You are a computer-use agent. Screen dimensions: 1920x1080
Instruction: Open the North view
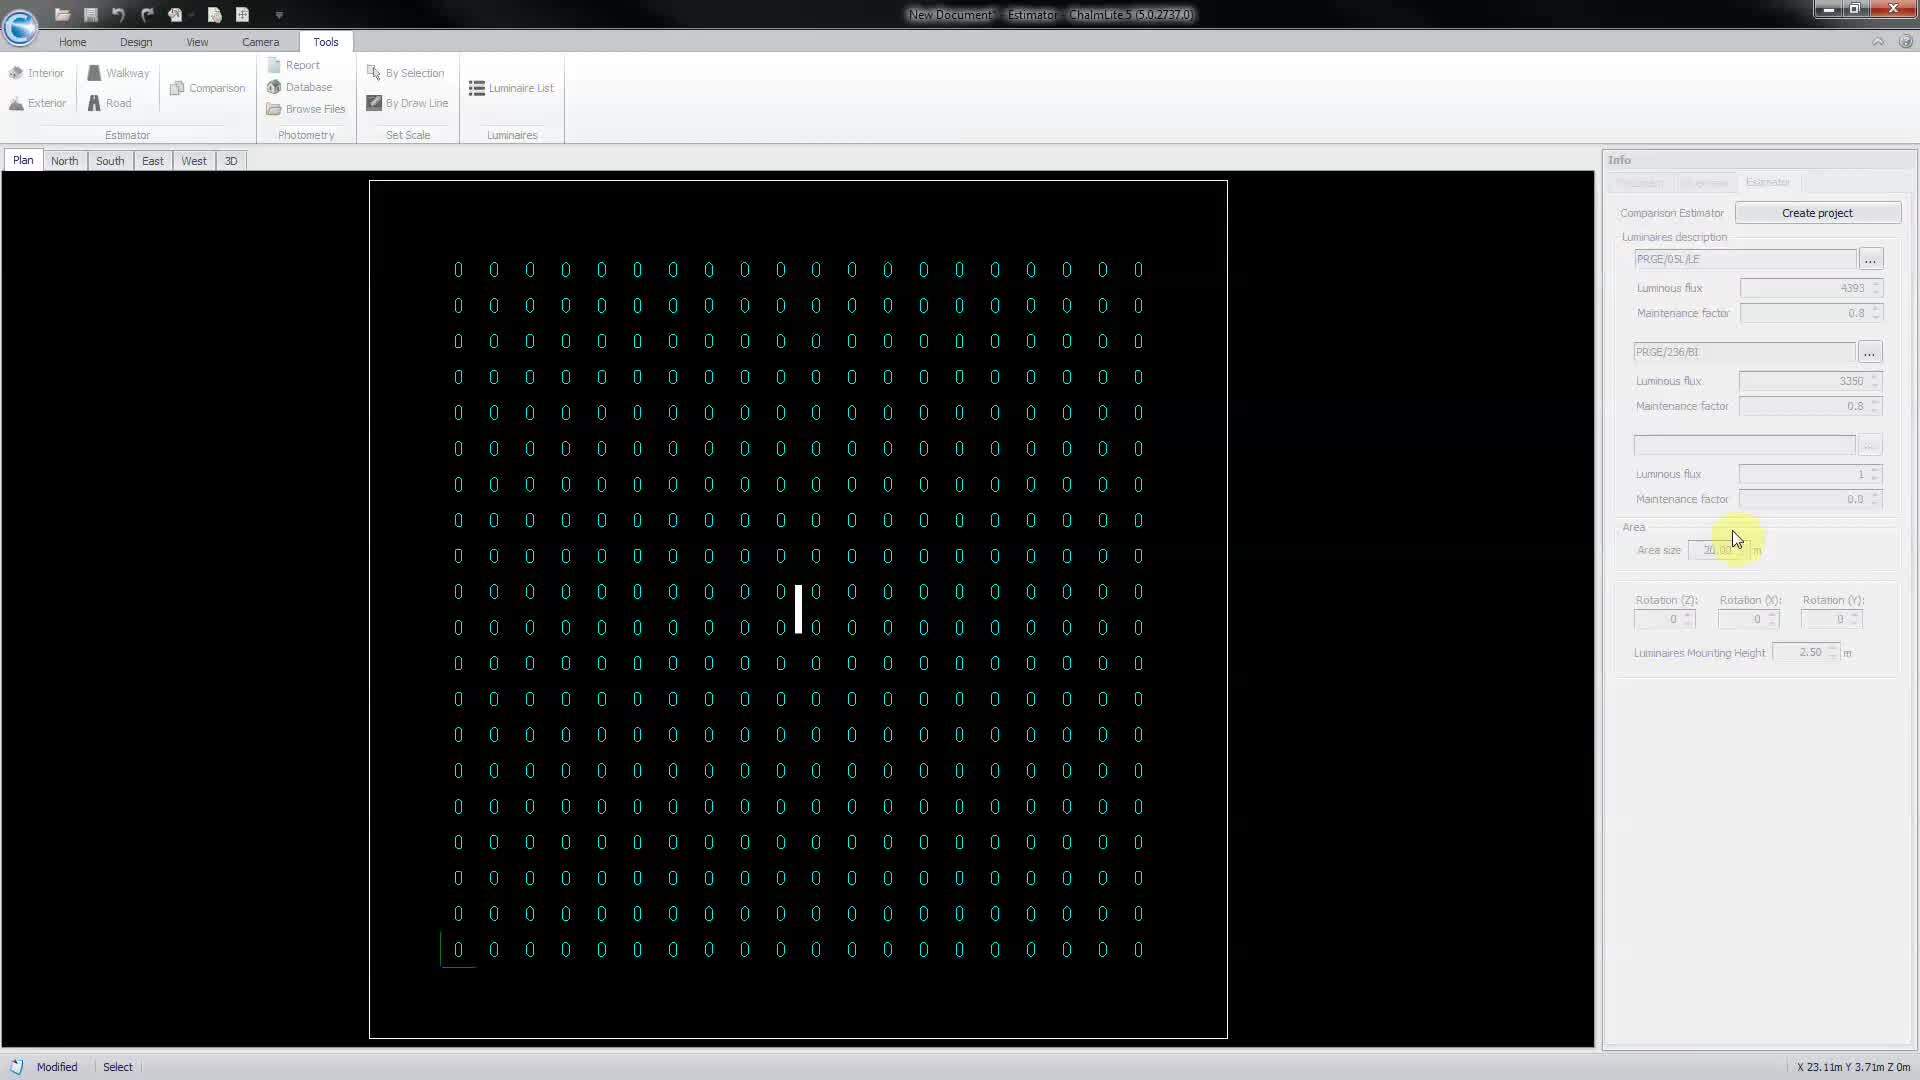tap(64, 160)
